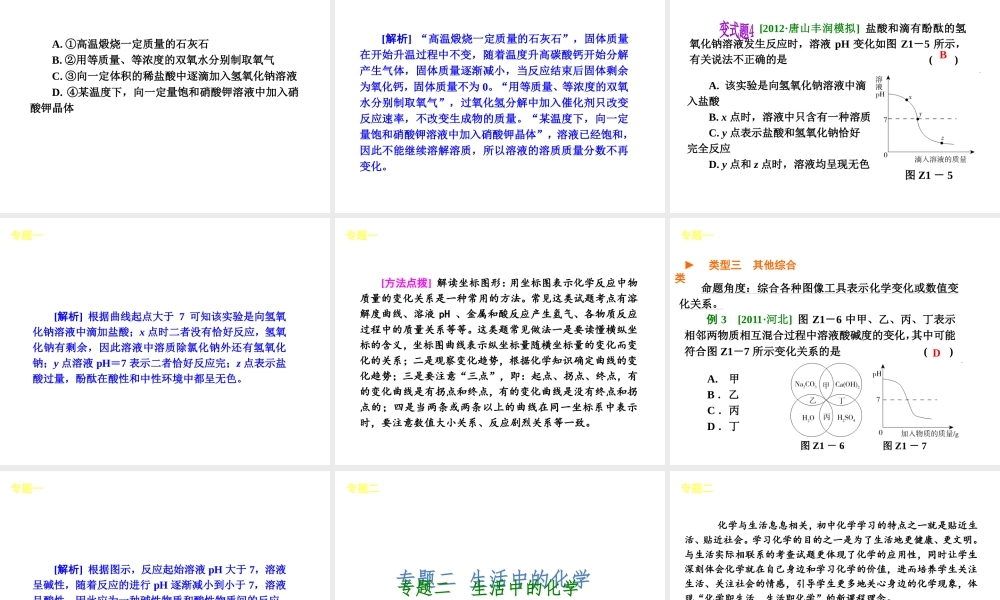Image resolution: width=1000 pixels, height=600 pixels.
Task: Click the yellow '专题一' label above 根据图示 explanation
Action: [x=27, y=488]
